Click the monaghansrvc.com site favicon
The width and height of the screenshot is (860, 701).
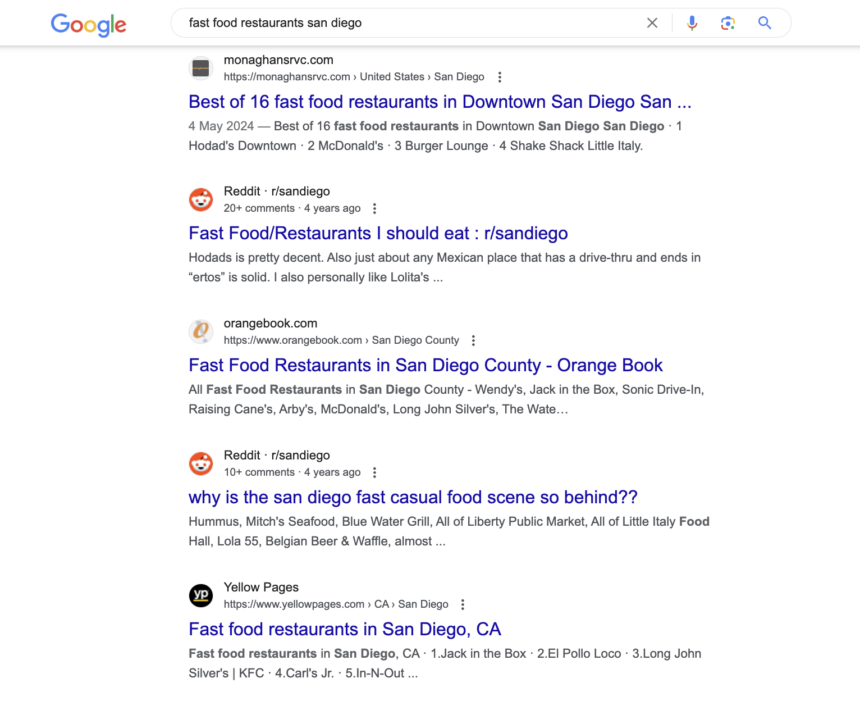pos(201,68)
